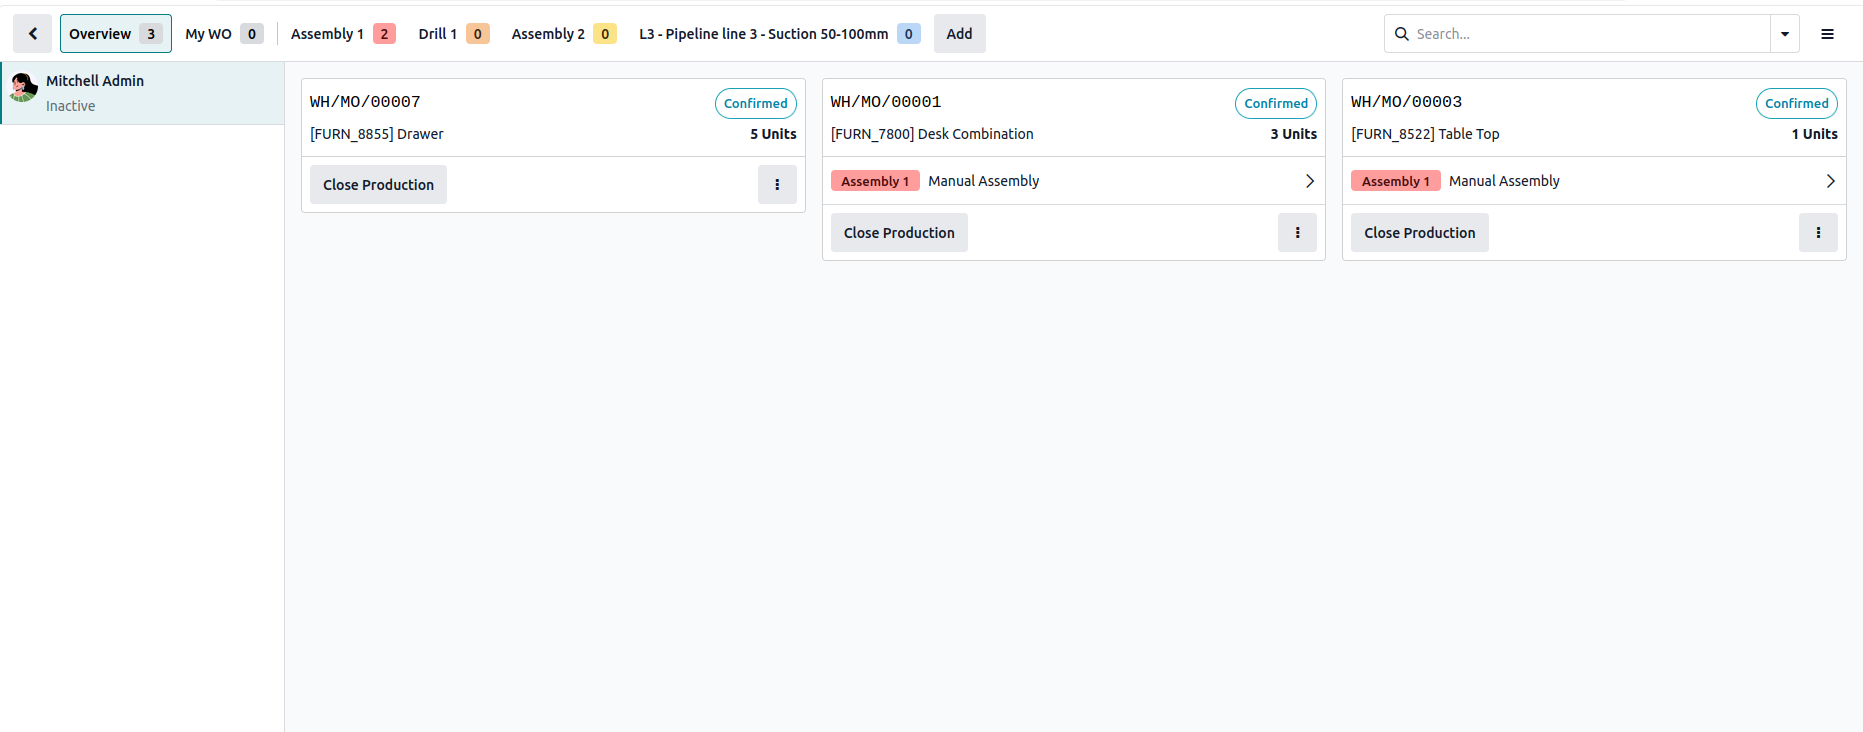Click the Confirmed status badge on WH/MO/00007
This screenshot has width=1863, height=732.
pyautogui.click(x=756, y=103)
